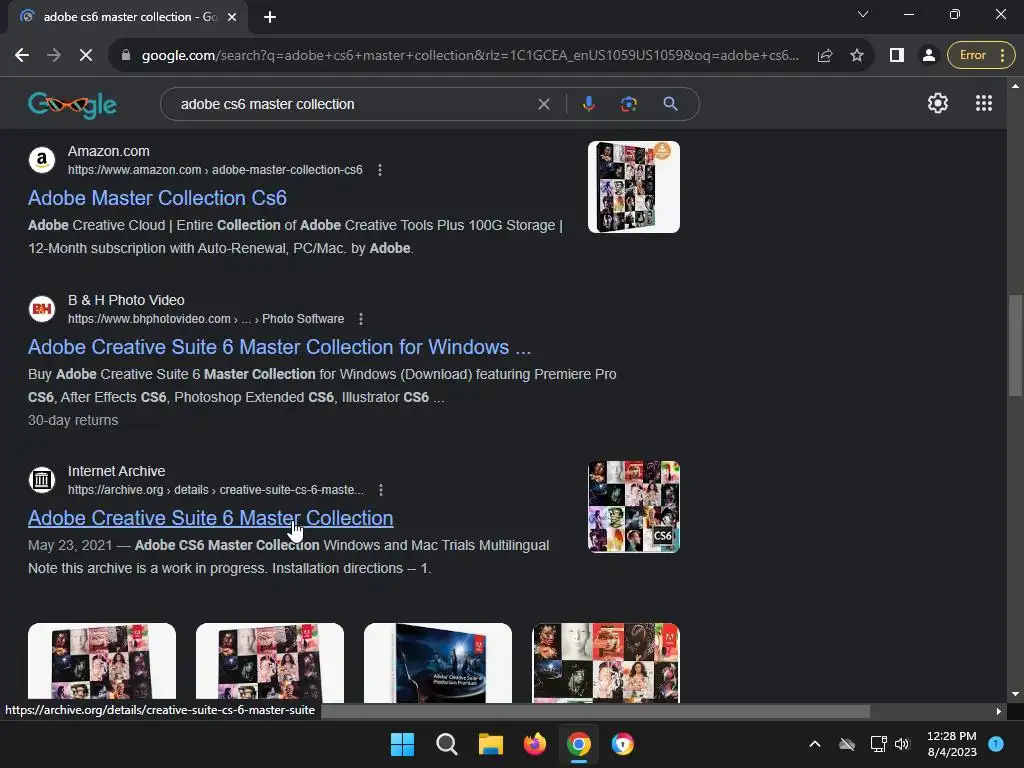Click the browser forward arrow
Screen dimensions: 1024x768
54,56
